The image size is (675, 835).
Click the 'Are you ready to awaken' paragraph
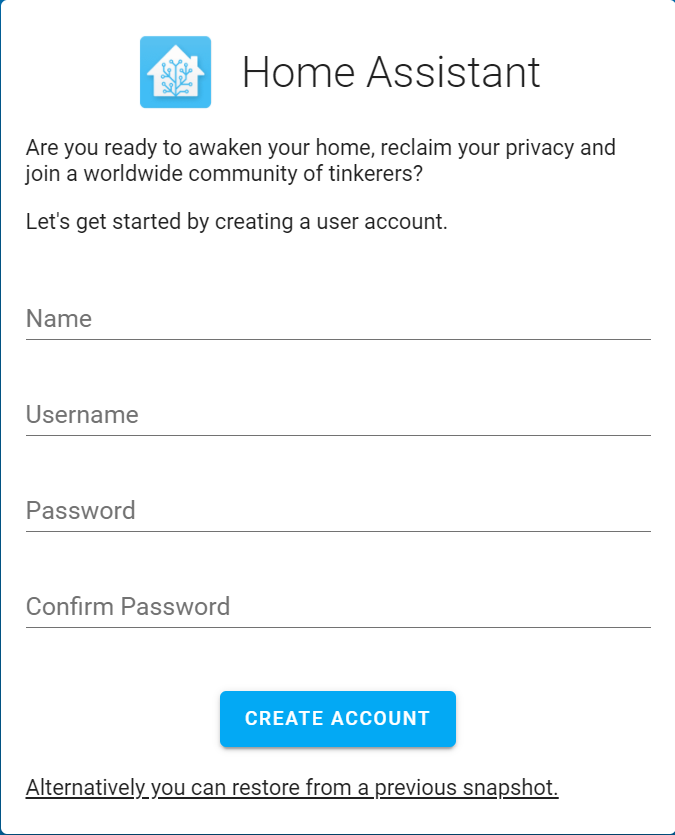tap(321, 149)
